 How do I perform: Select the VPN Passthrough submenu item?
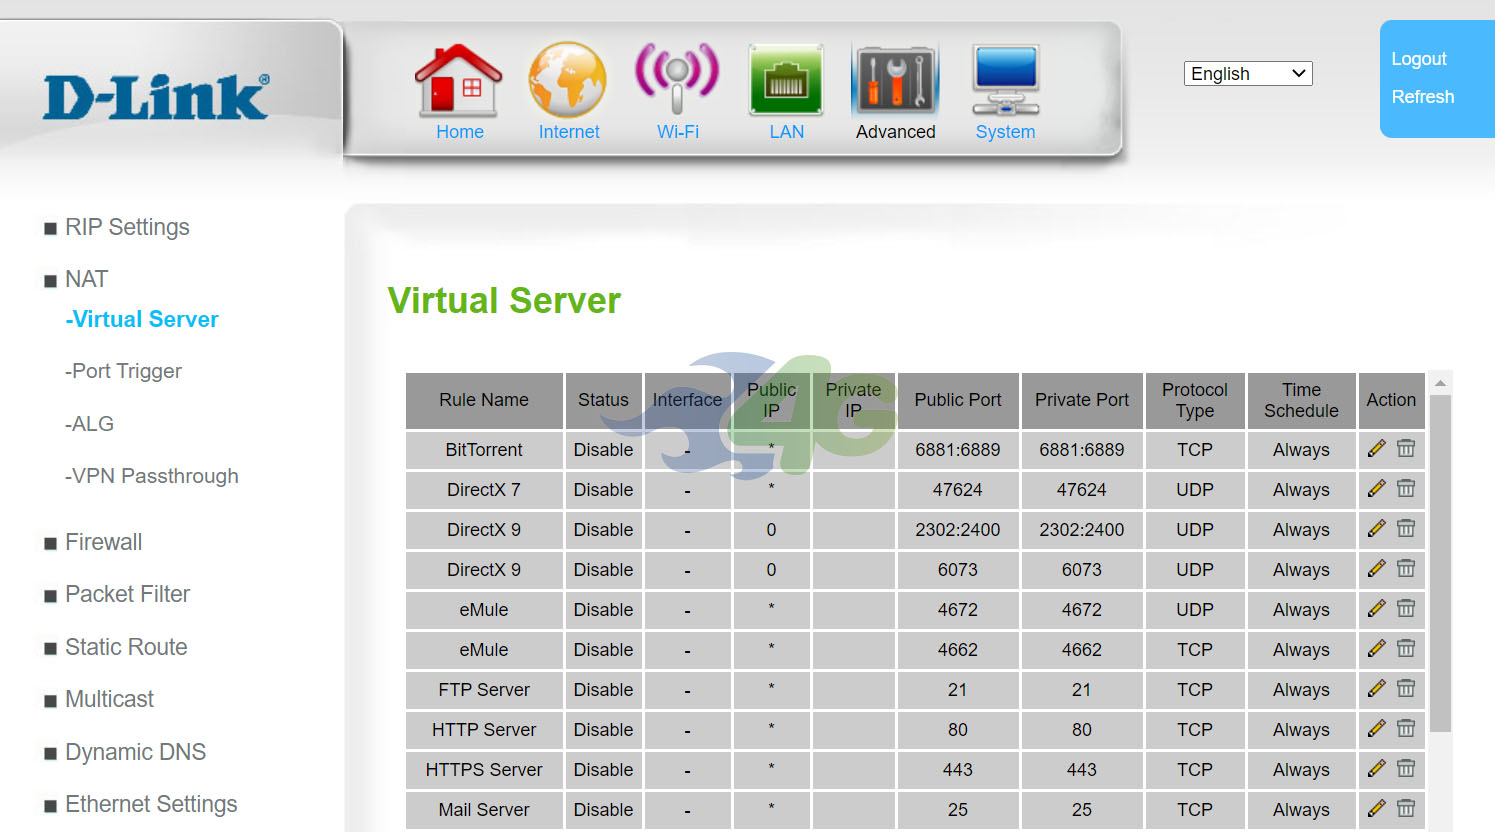tap(152, 476)
